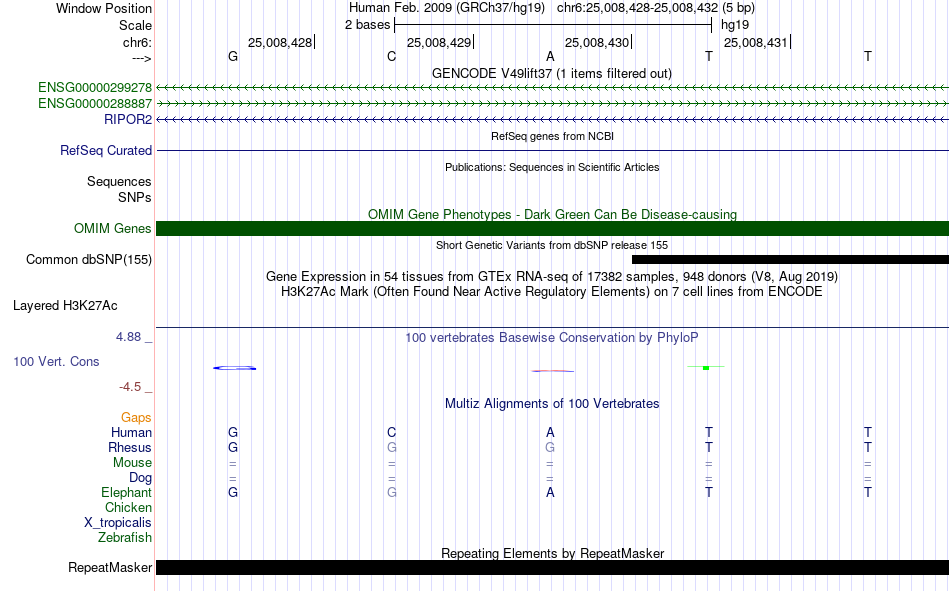Click Short Genetic Variants from dbSNP title
Viewport: 950px width, 591px height.
(x=552, y=245)
